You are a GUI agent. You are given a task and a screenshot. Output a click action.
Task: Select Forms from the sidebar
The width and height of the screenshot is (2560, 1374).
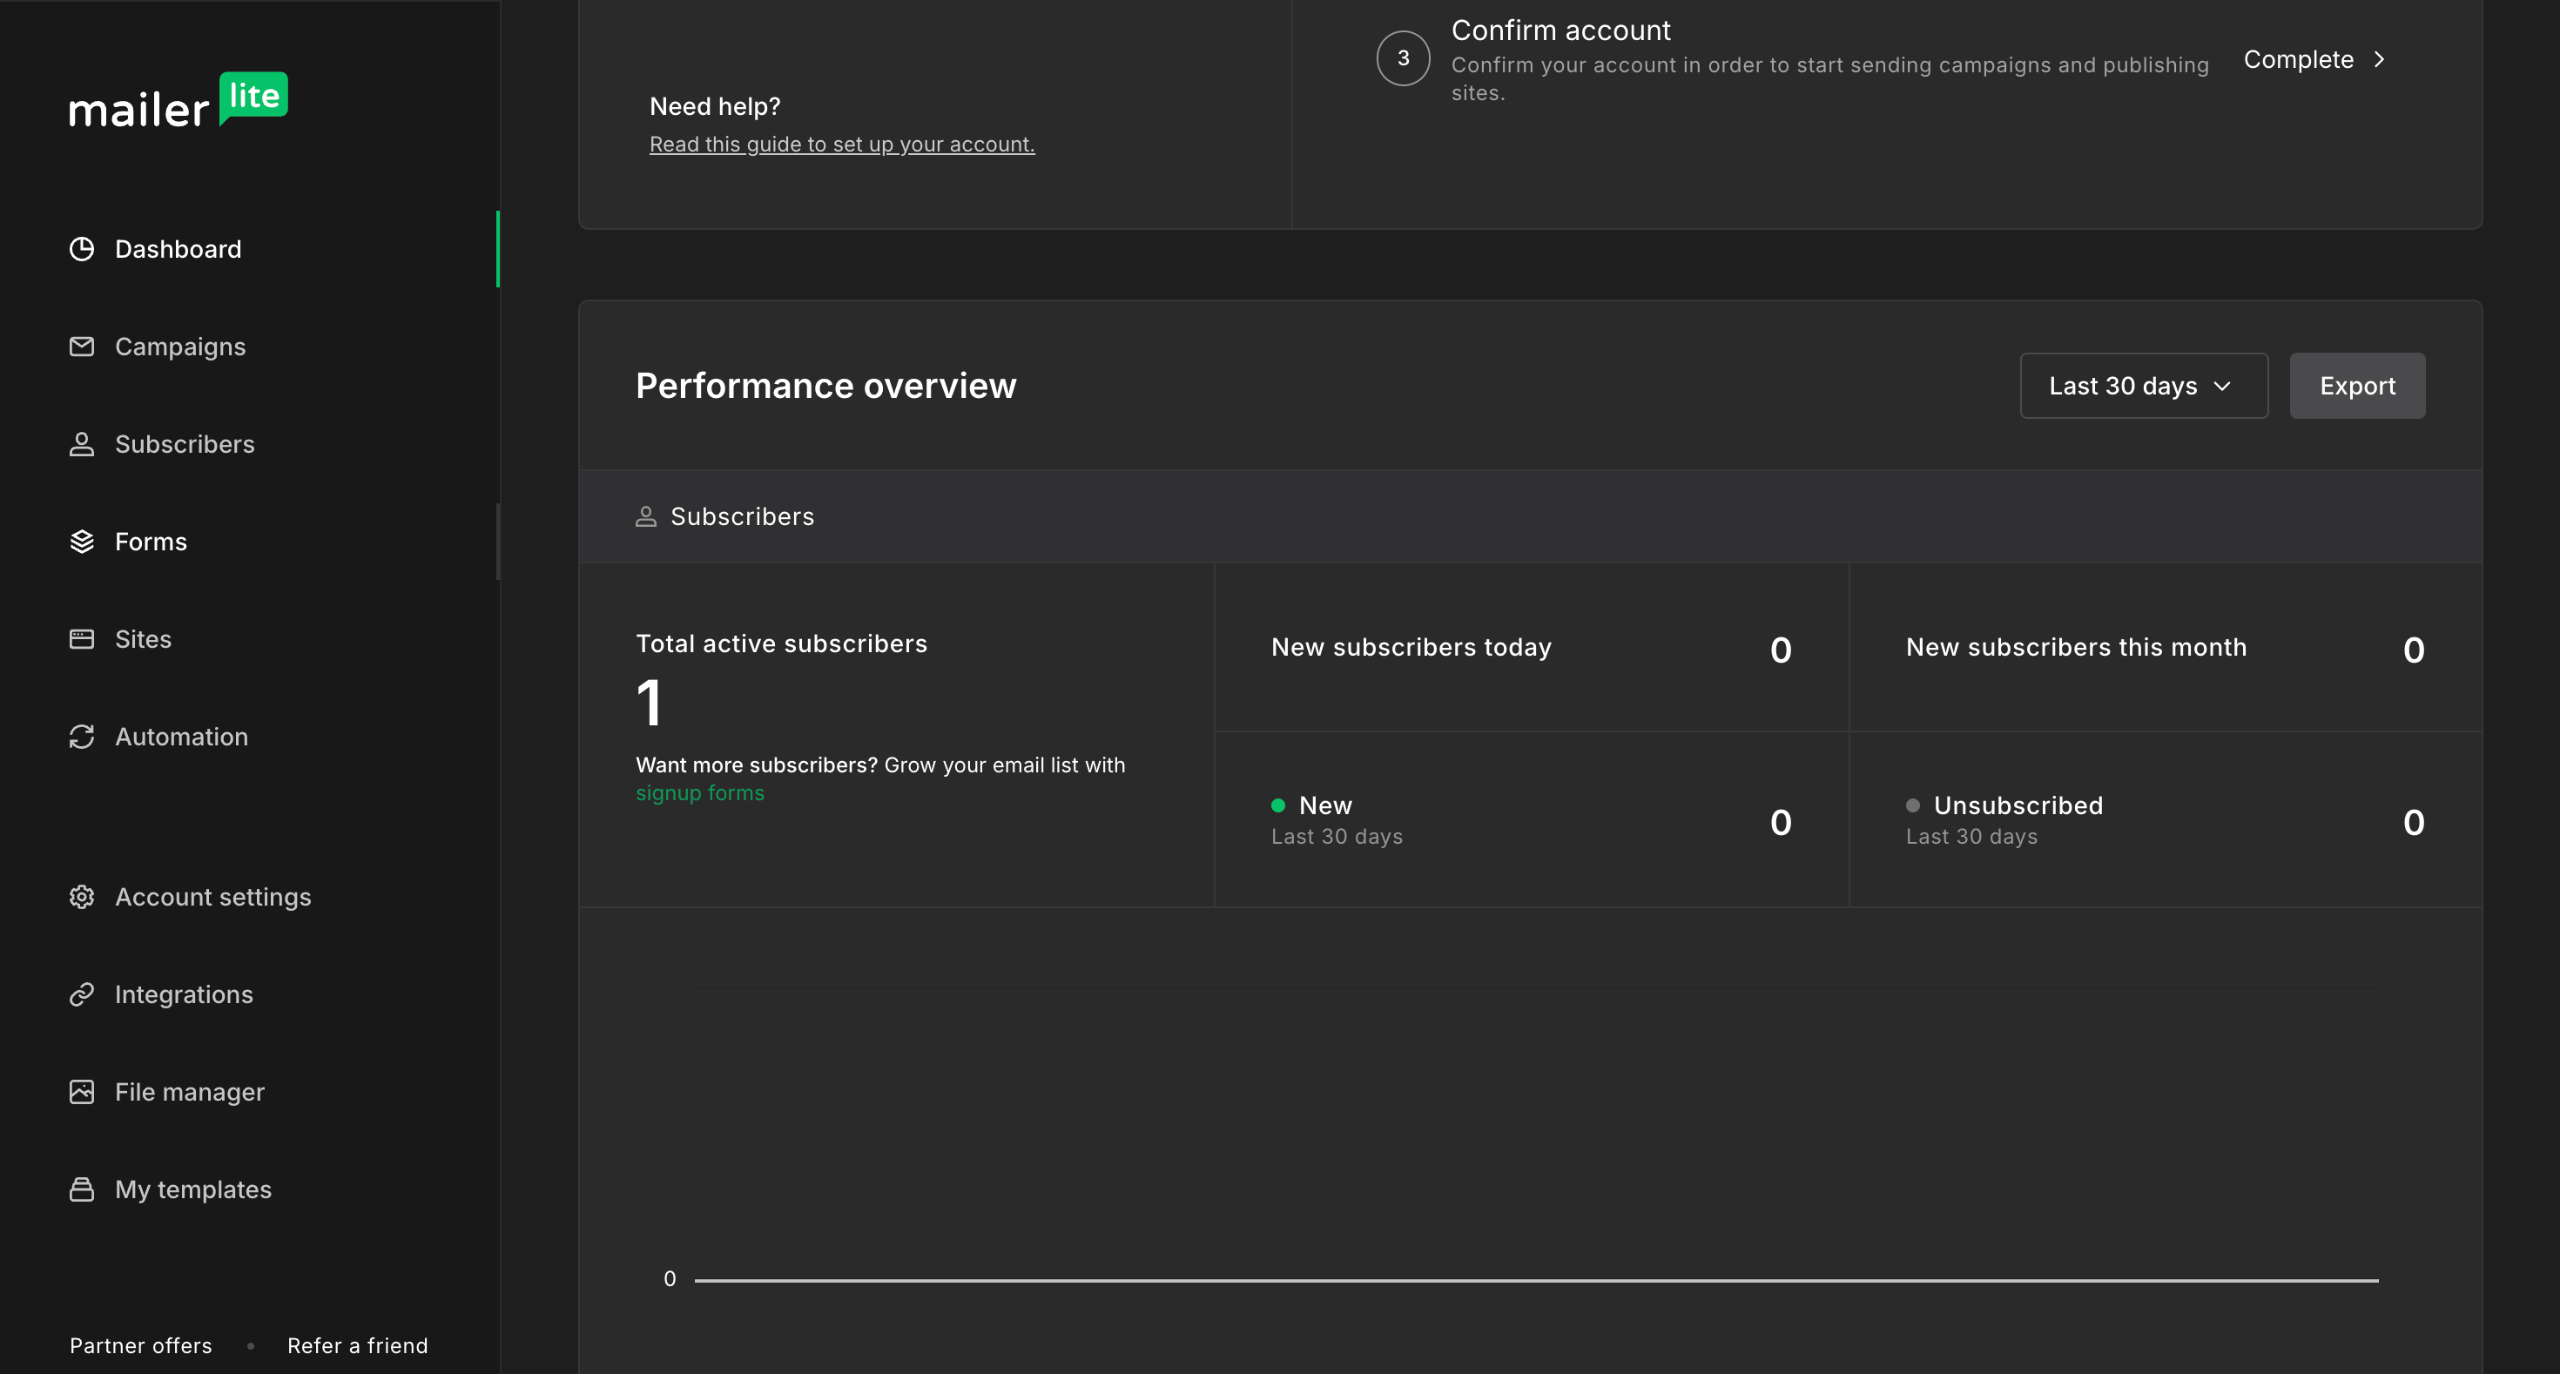151,541
